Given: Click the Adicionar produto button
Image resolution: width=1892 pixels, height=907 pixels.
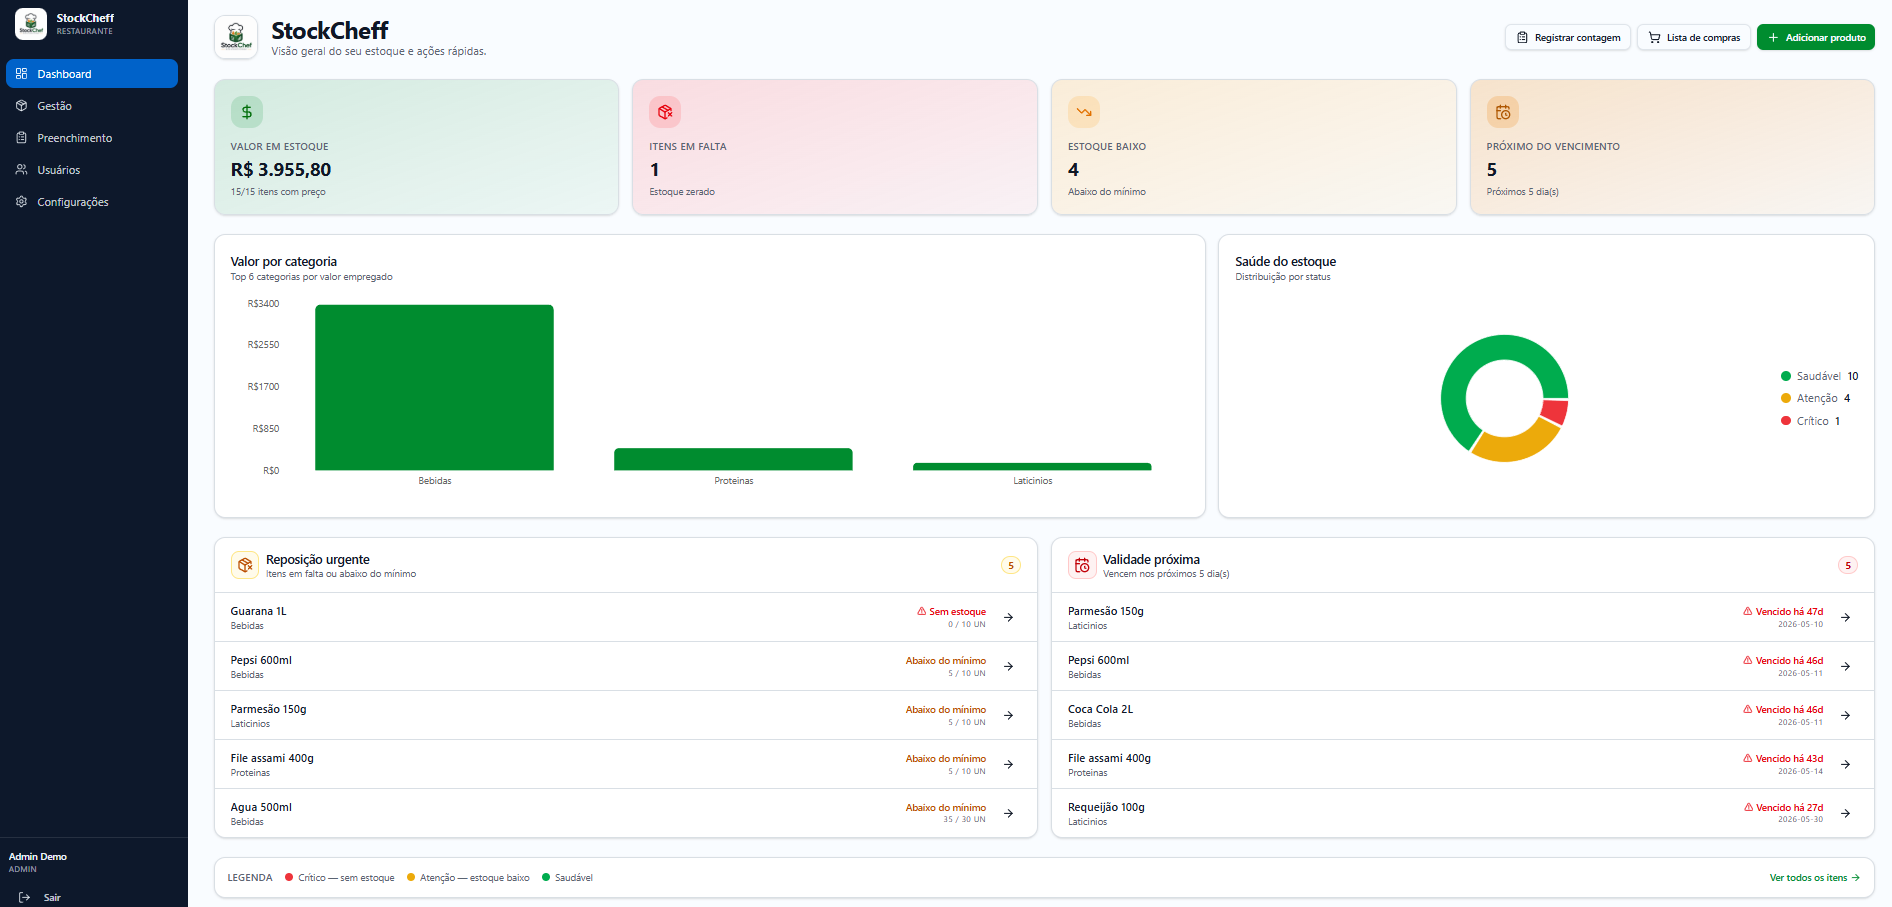Looking at the screenshot, I should (x=1816, y=38).
